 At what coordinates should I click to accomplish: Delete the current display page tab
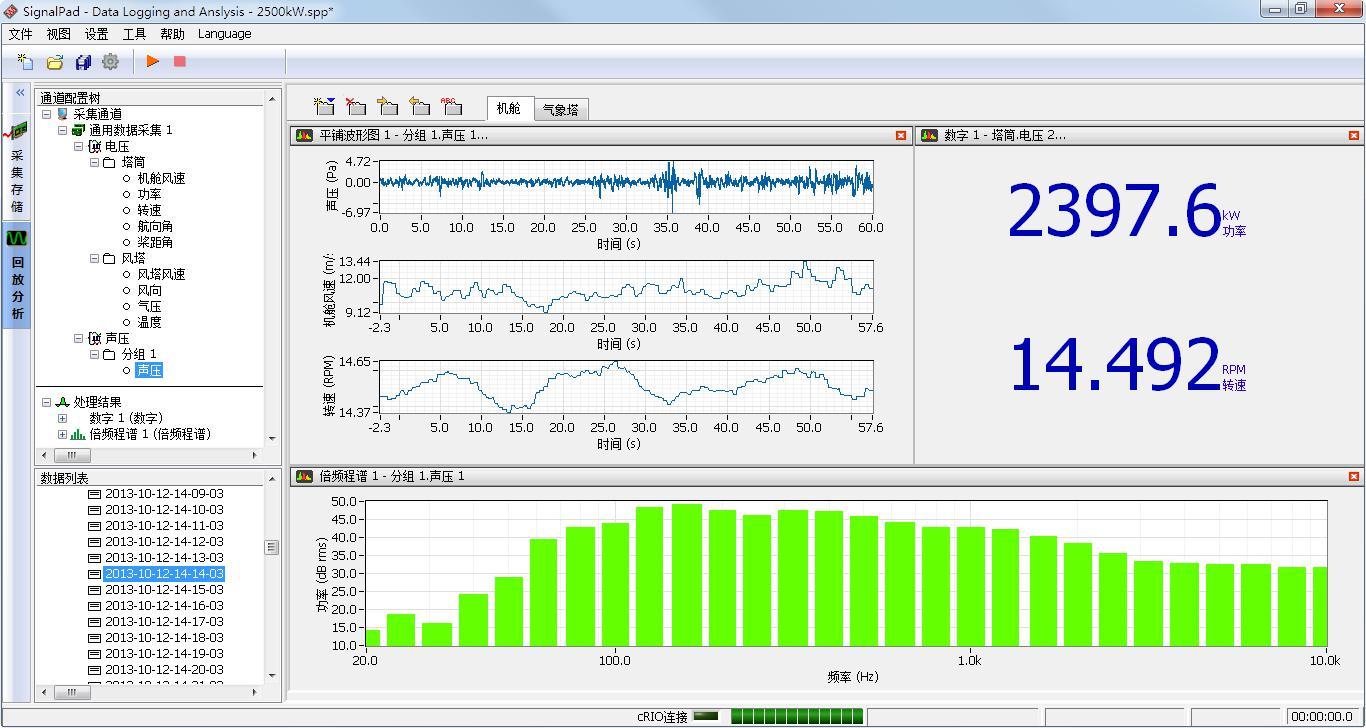tap(355, 106)
